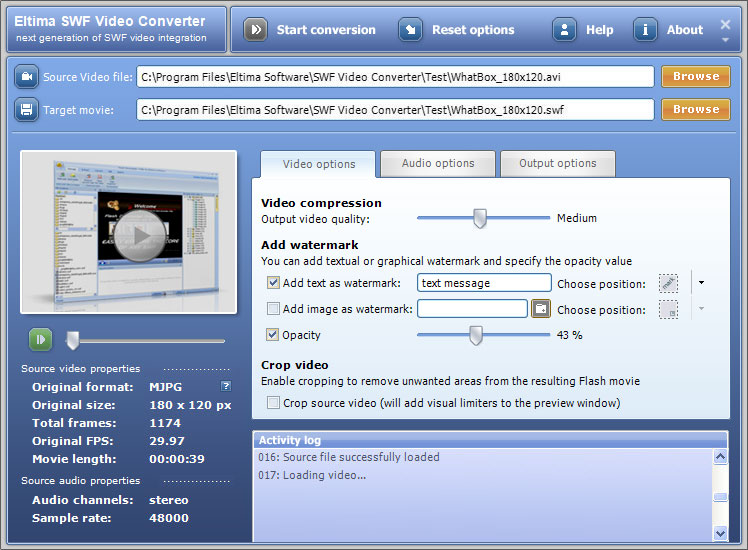Viewport: 748px width, 550px height.
Task: Click the Source Video file camera icon
Action: [x=27, y=77]
